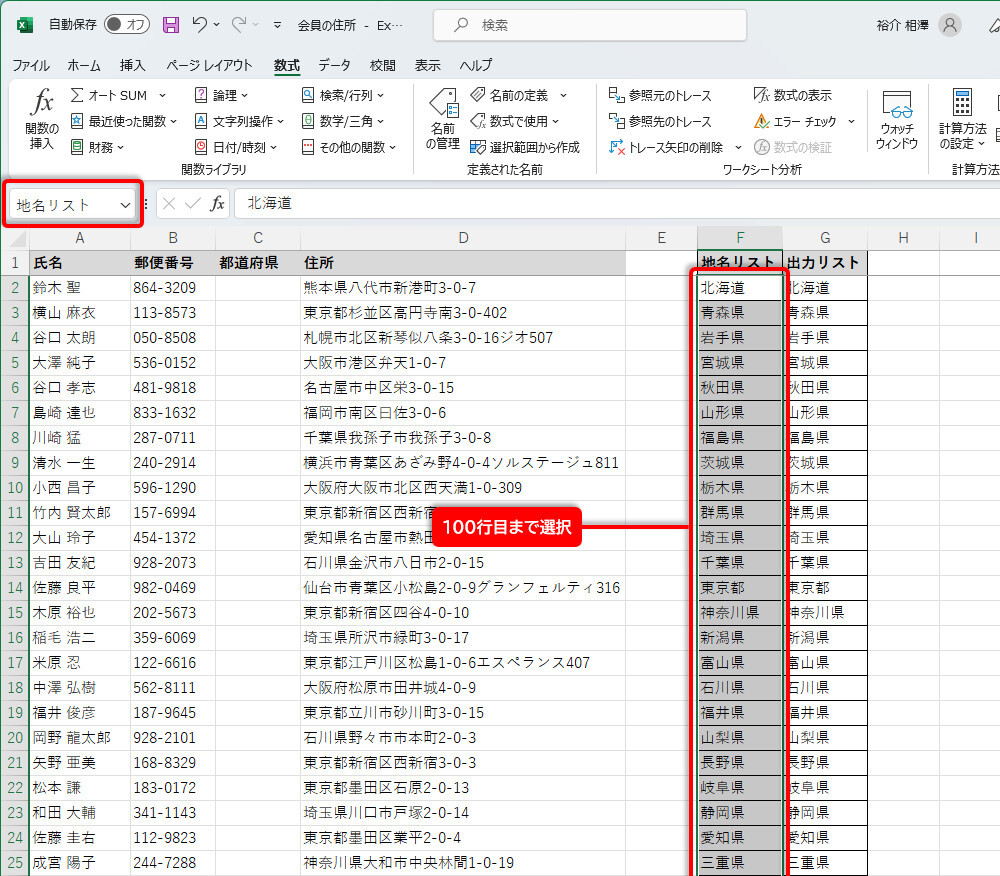Open 名前の管理 (Name Manager)

[444, 119]
